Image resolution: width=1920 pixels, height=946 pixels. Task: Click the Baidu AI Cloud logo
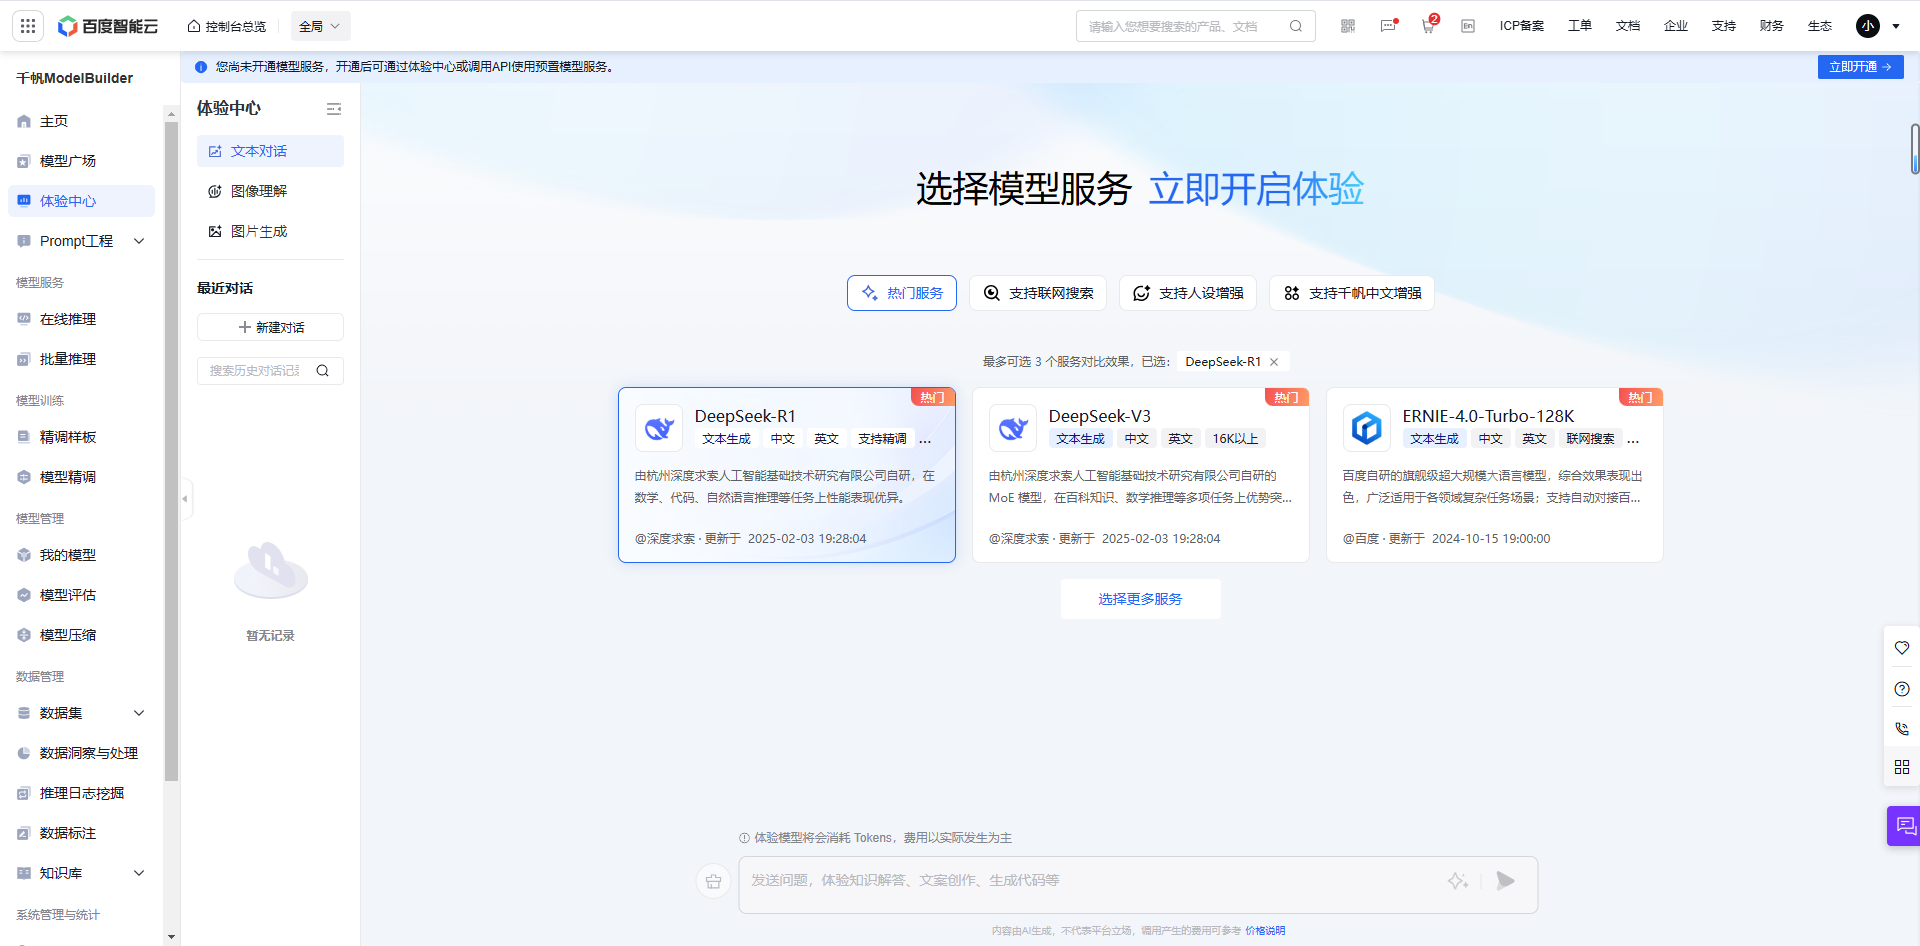(108, 26)
